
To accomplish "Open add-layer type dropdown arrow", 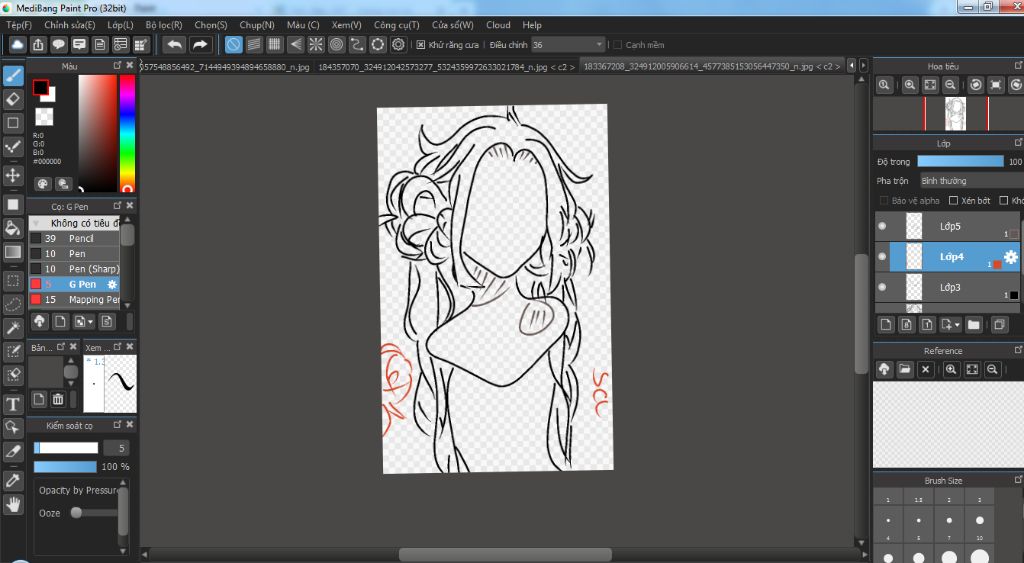I will pyautogui.click(x=957, y=325).
